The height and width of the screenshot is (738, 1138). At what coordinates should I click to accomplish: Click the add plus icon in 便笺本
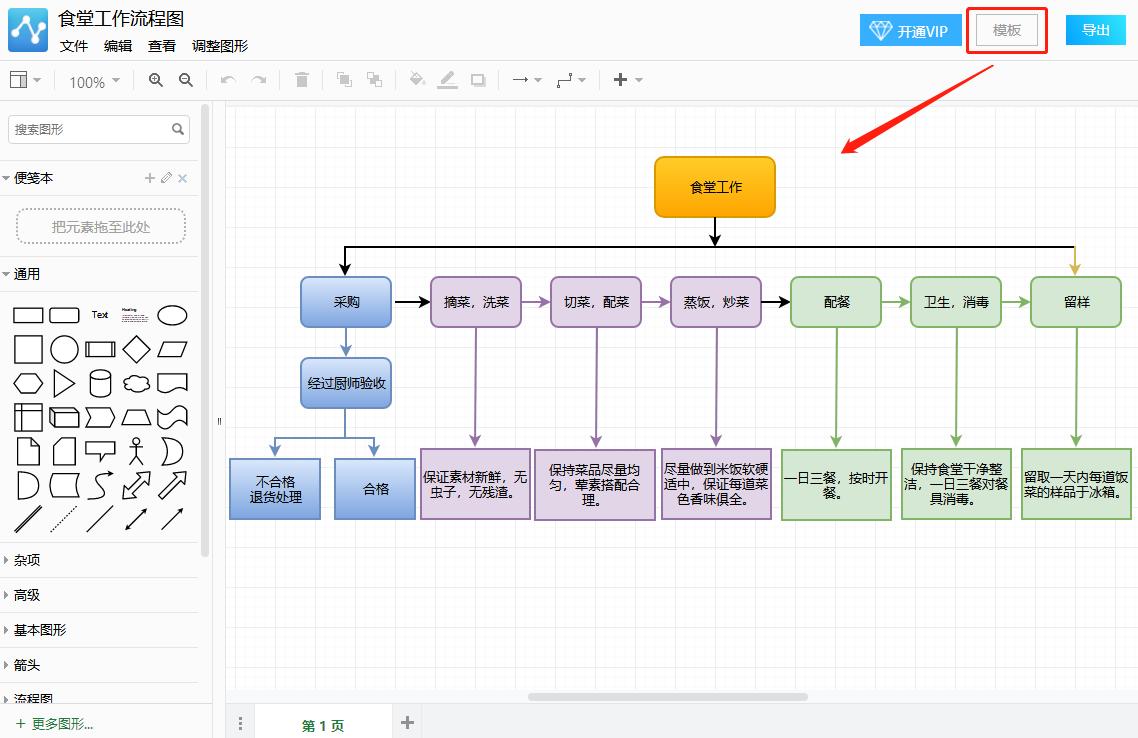[150, 178]
